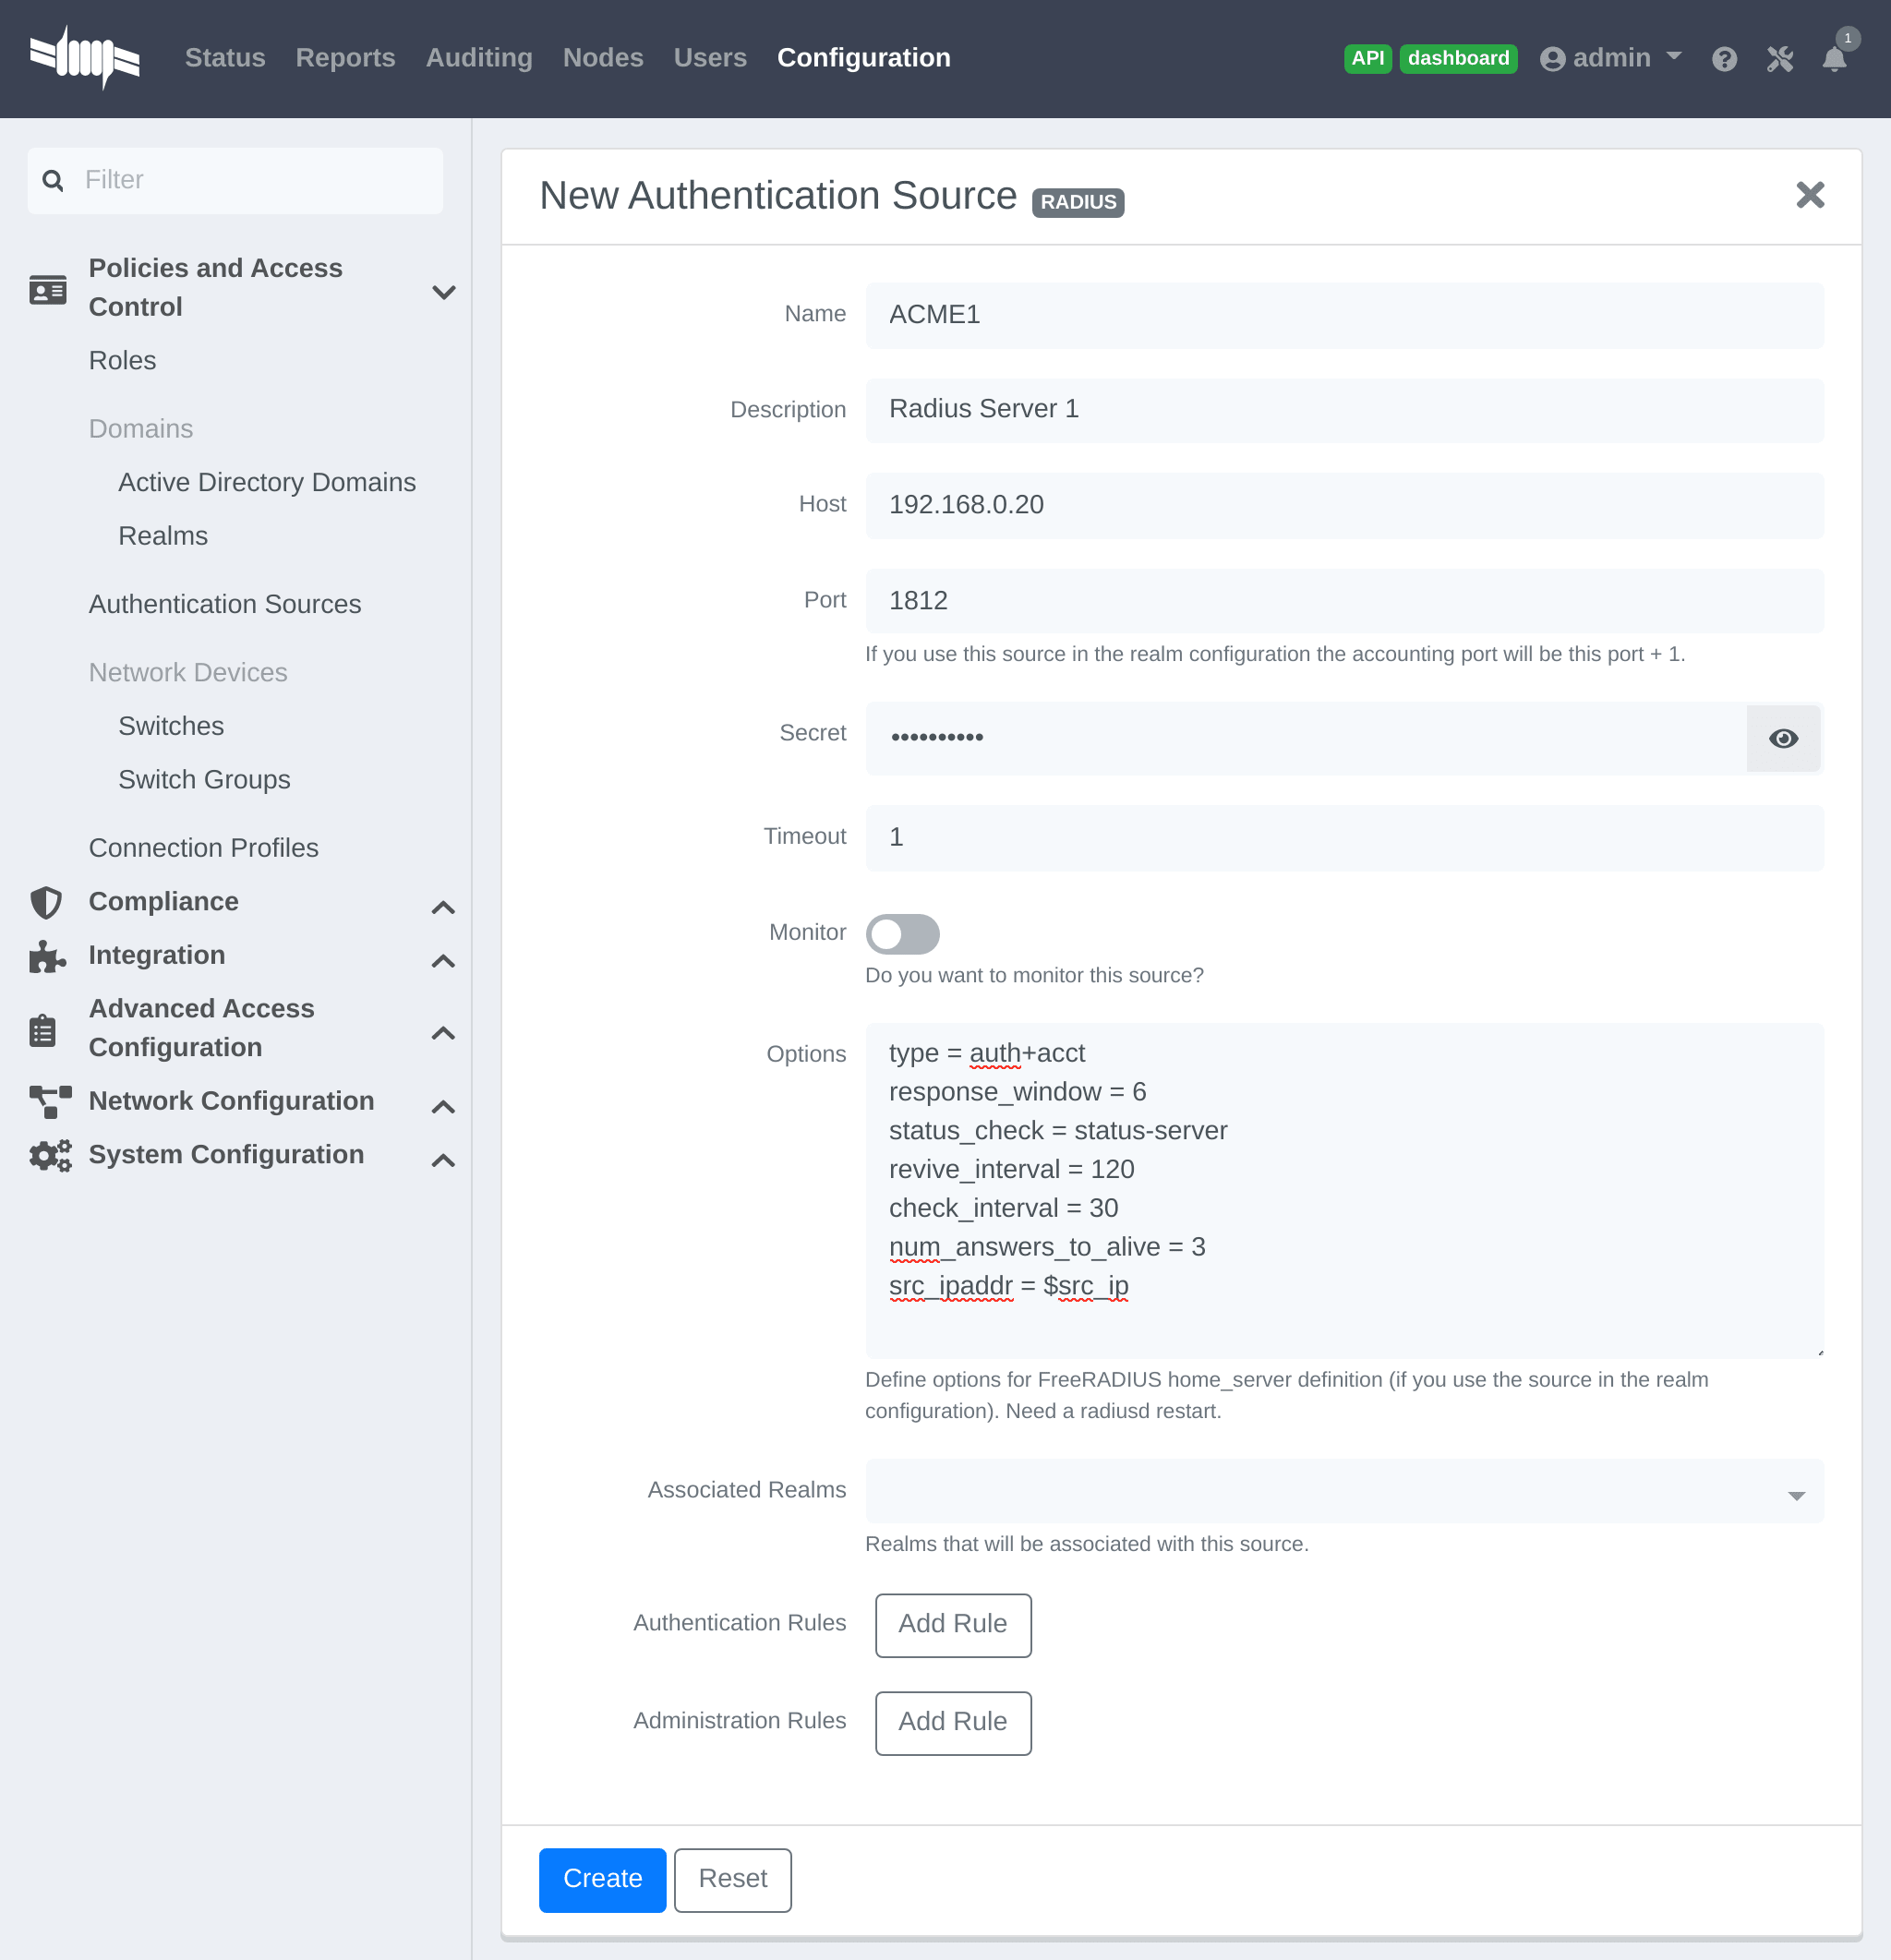Go to the Nodes tab

click(x=602, y=58)
